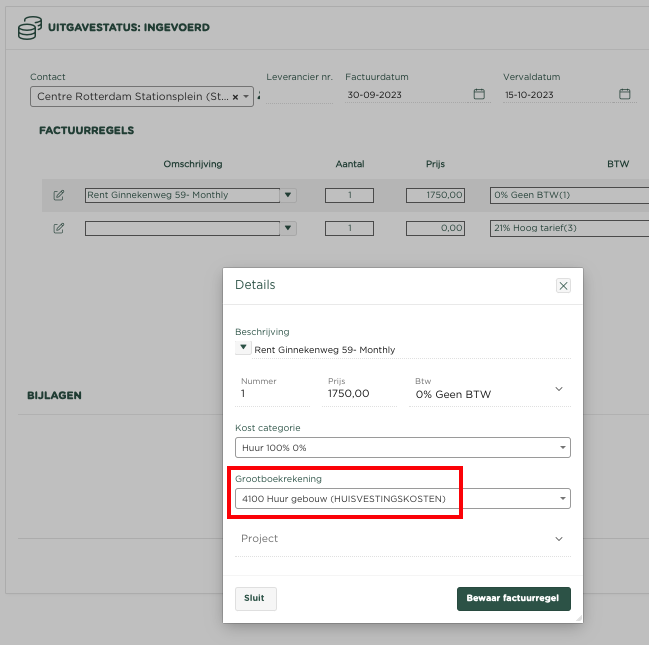The width and height of the screenshot is (649, 645).
Task: Click edit icon for Rent Ginnekenweg row
Action: pyautogui.click(x=59, y=195)
